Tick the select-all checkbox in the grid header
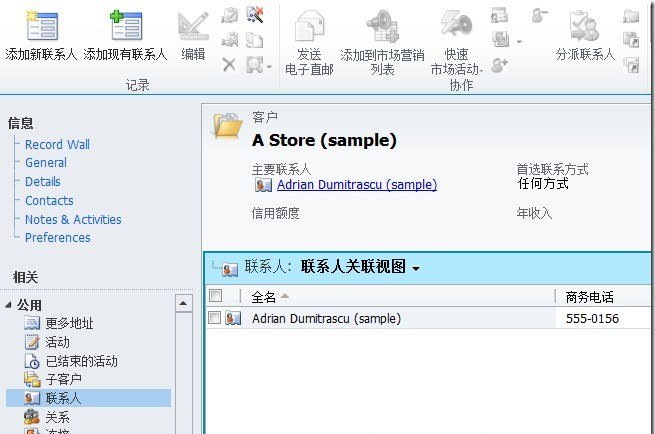Viewport: 655px width, 434px height. pyautogui.click(x=216, y=296)
